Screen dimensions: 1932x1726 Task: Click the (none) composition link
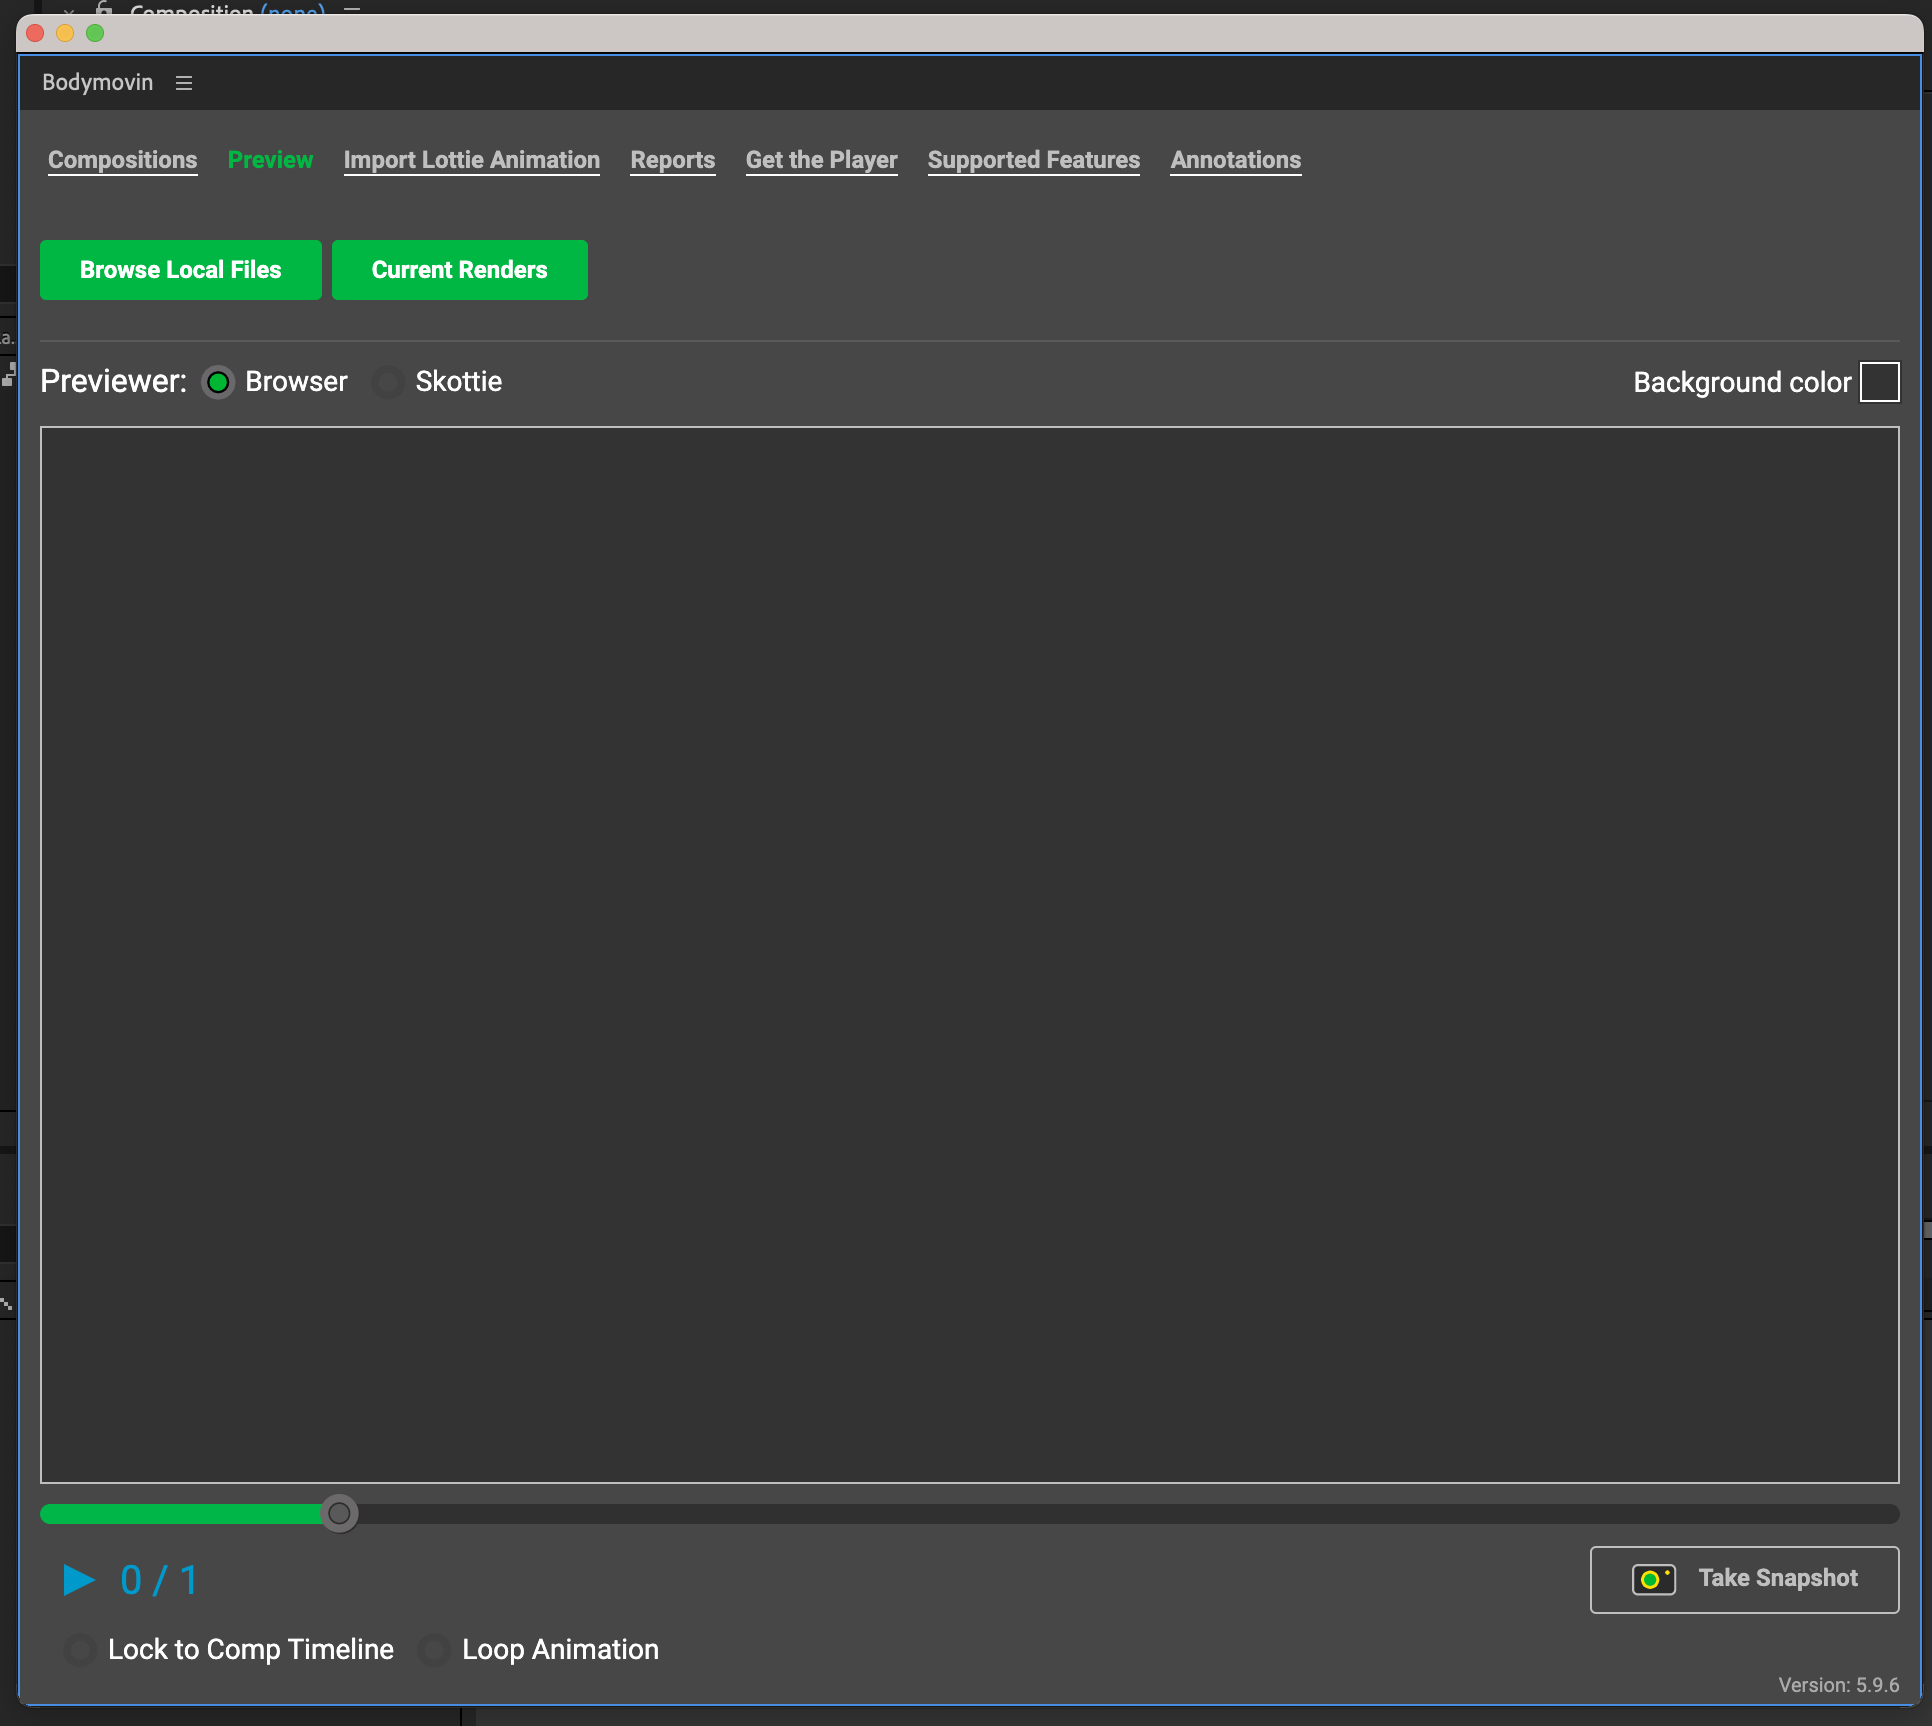tap(292, 11)
